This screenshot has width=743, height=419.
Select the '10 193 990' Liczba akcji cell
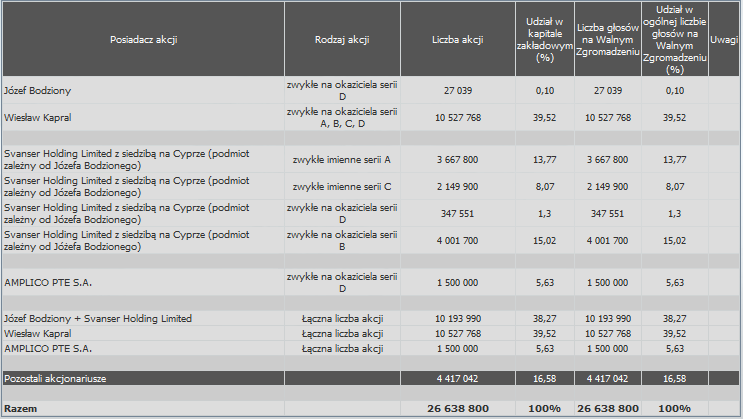tap(458, 319)
